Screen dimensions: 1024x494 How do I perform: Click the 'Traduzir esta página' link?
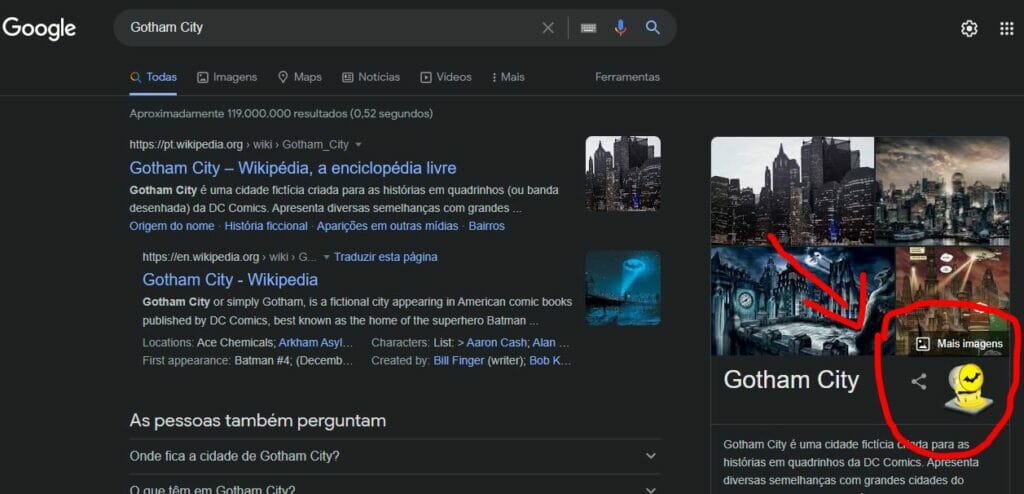point(385,257)
